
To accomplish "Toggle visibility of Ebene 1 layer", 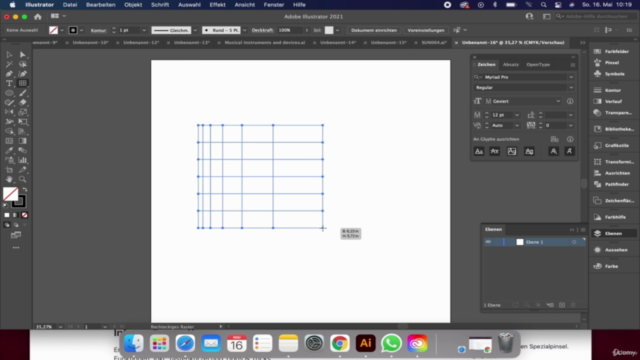I will pyautogui.click(x=488, y=242).
